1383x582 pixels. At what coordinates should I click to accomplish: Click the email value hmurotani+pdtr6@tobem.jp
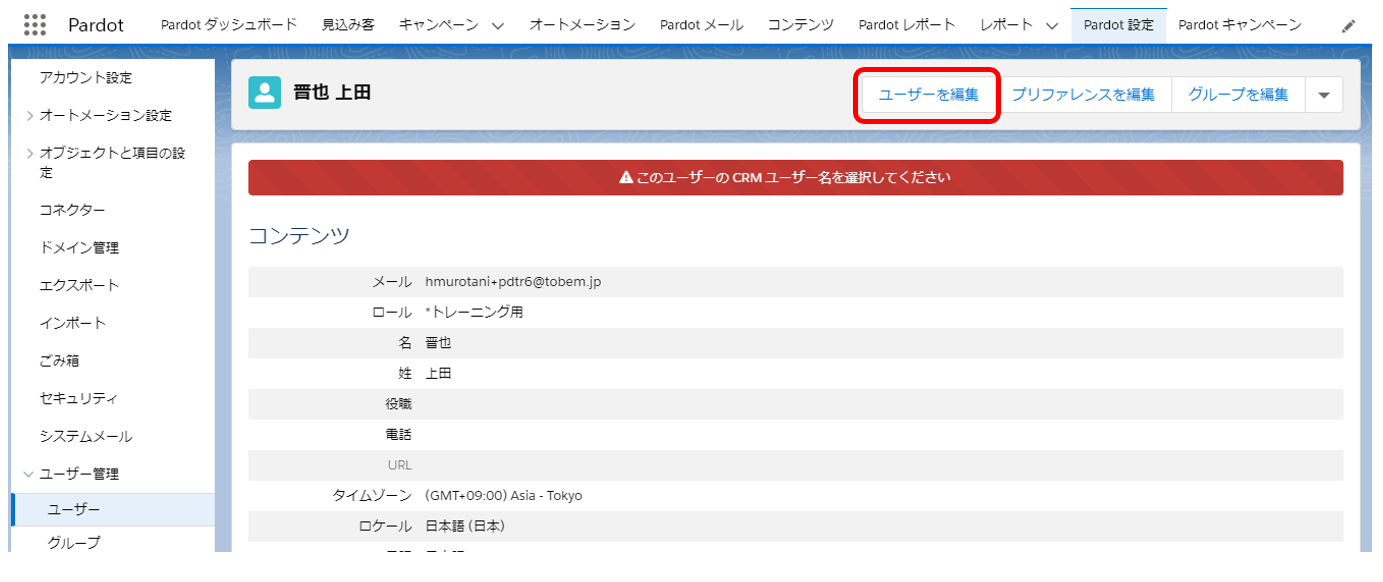pyautogui.click(x=513, y=282)
